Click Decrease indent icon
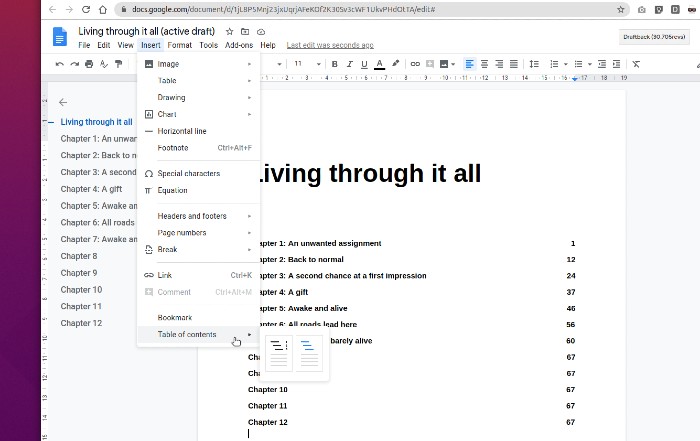 [x=602, y=64]
